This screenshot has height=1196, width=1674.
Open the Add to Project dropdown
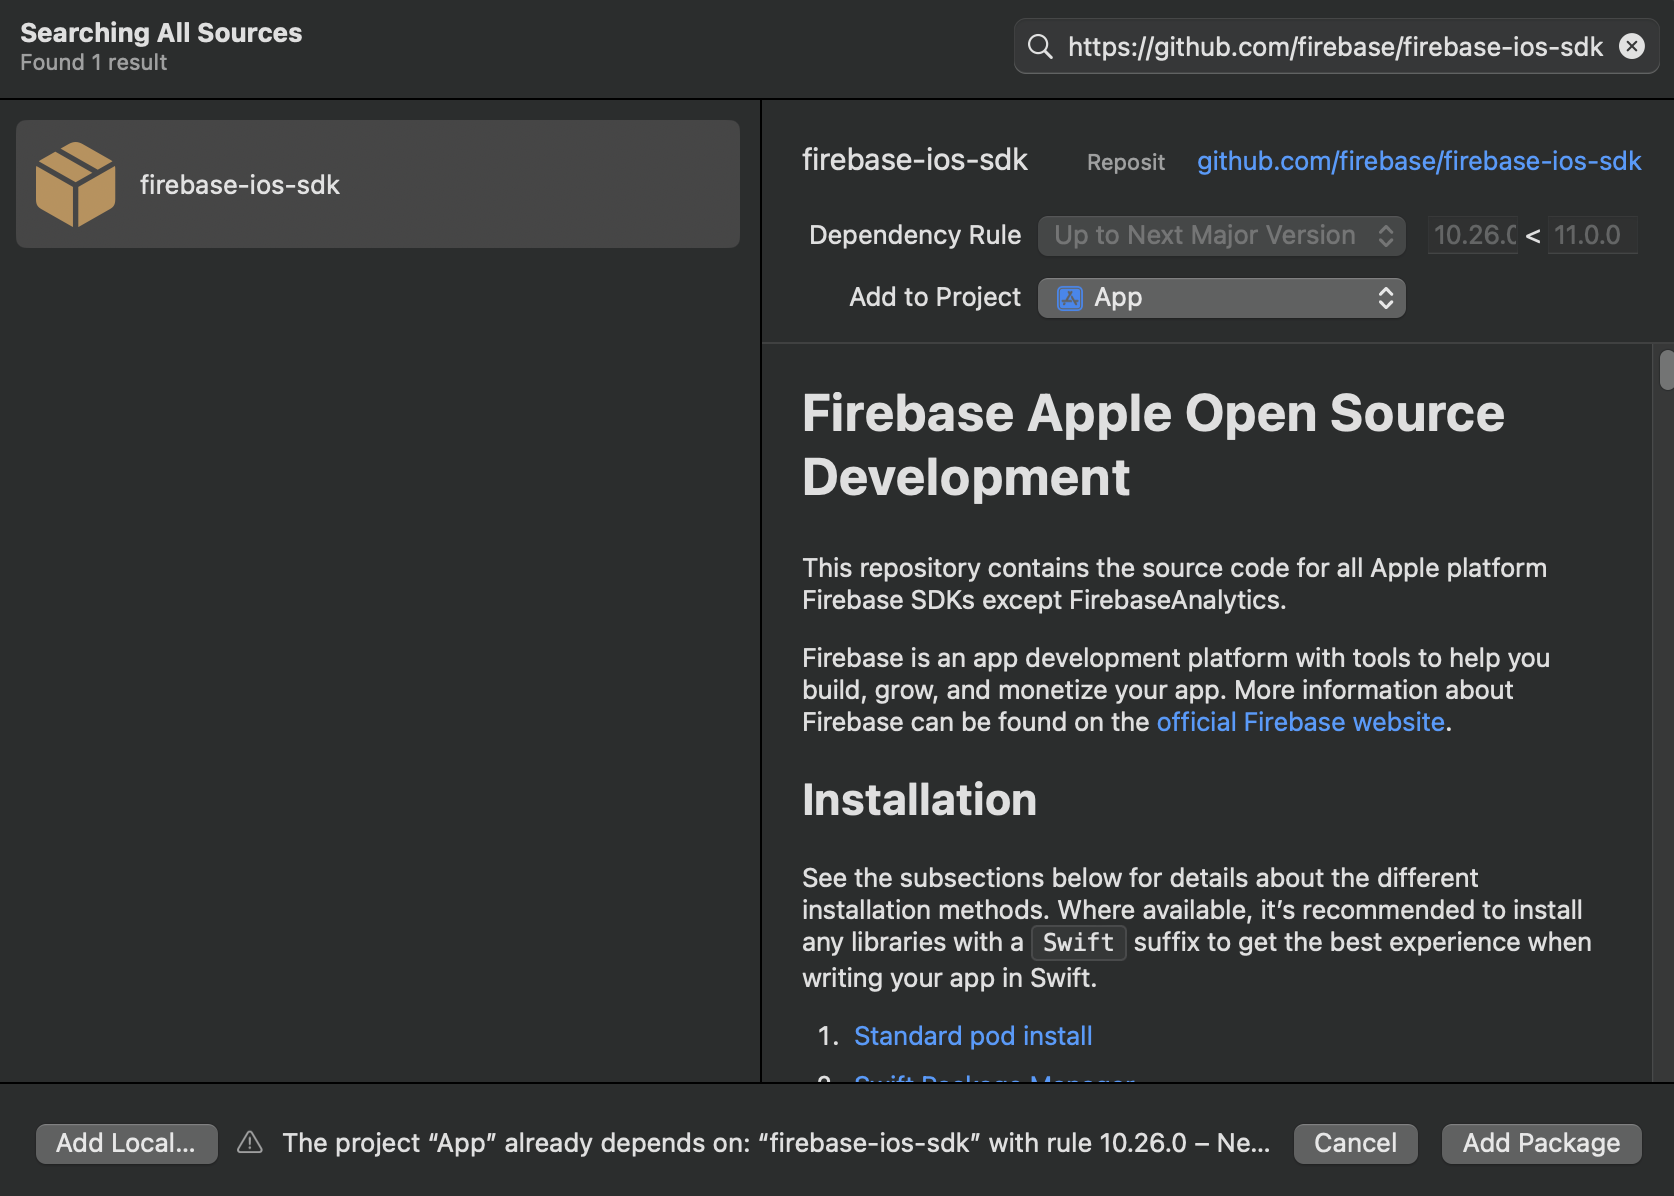1221,298
